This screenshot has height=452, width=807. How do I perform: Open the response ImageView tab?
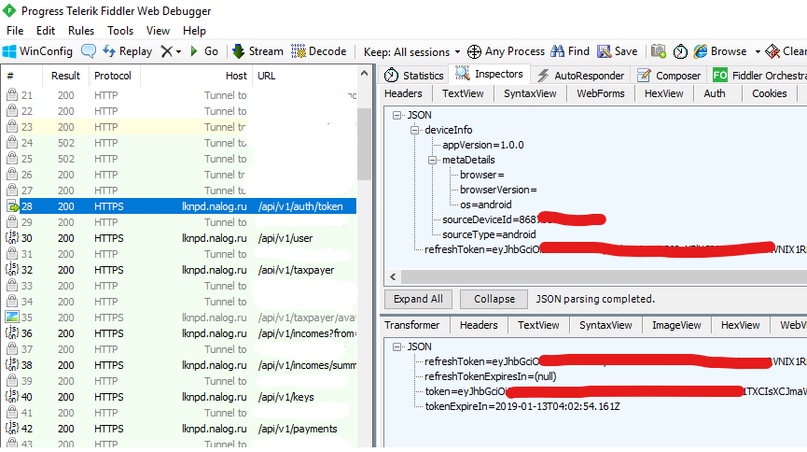(x=676, y=325)
